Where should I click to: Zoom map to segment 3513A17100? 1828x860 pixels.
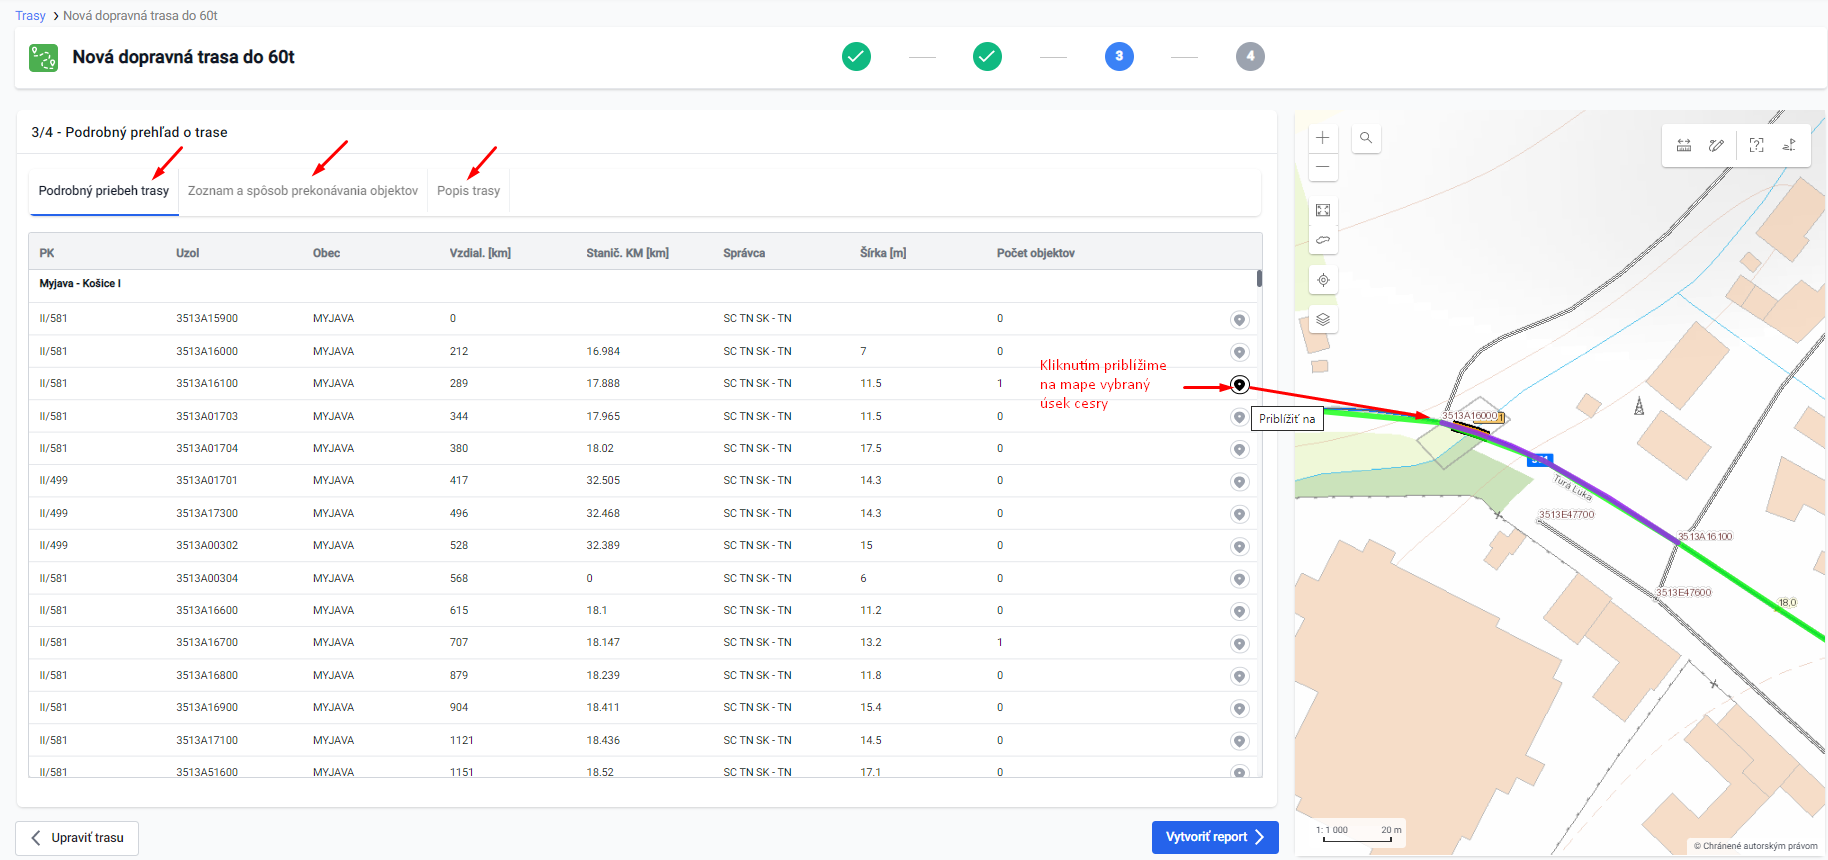tap(1239, 741)
